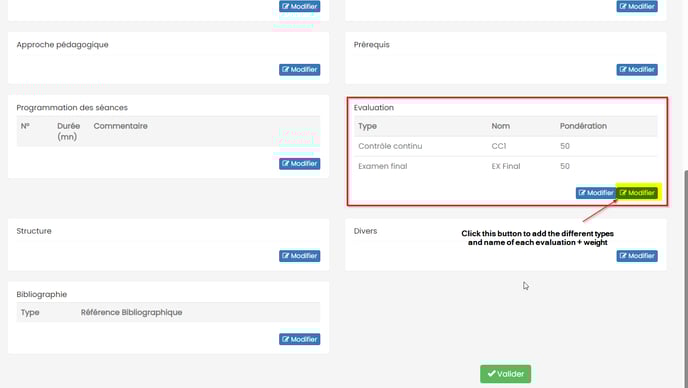Confirm the form with the green Valider button
The image size is (688, 388).
[505, 374]
